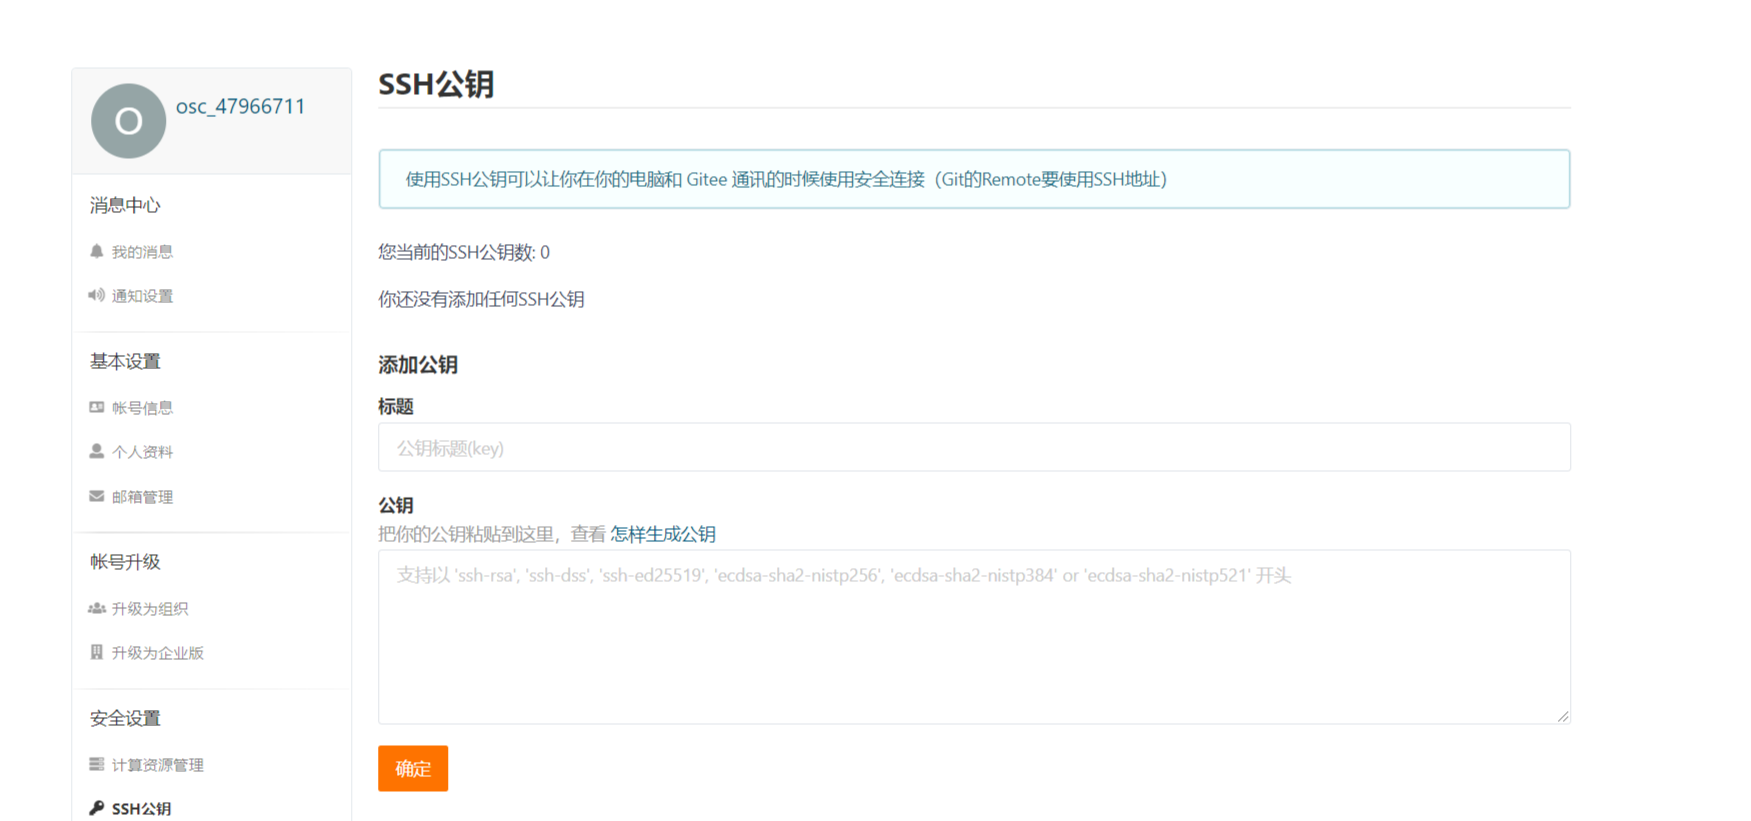1751x821 pixels.
Task: Click the building icon beside 升级为企业版
Action: point(96,652)
